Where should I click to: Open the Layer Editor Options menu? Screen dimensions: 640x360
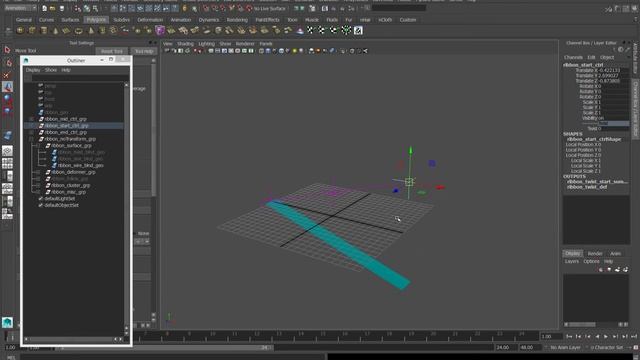(591, 261)
